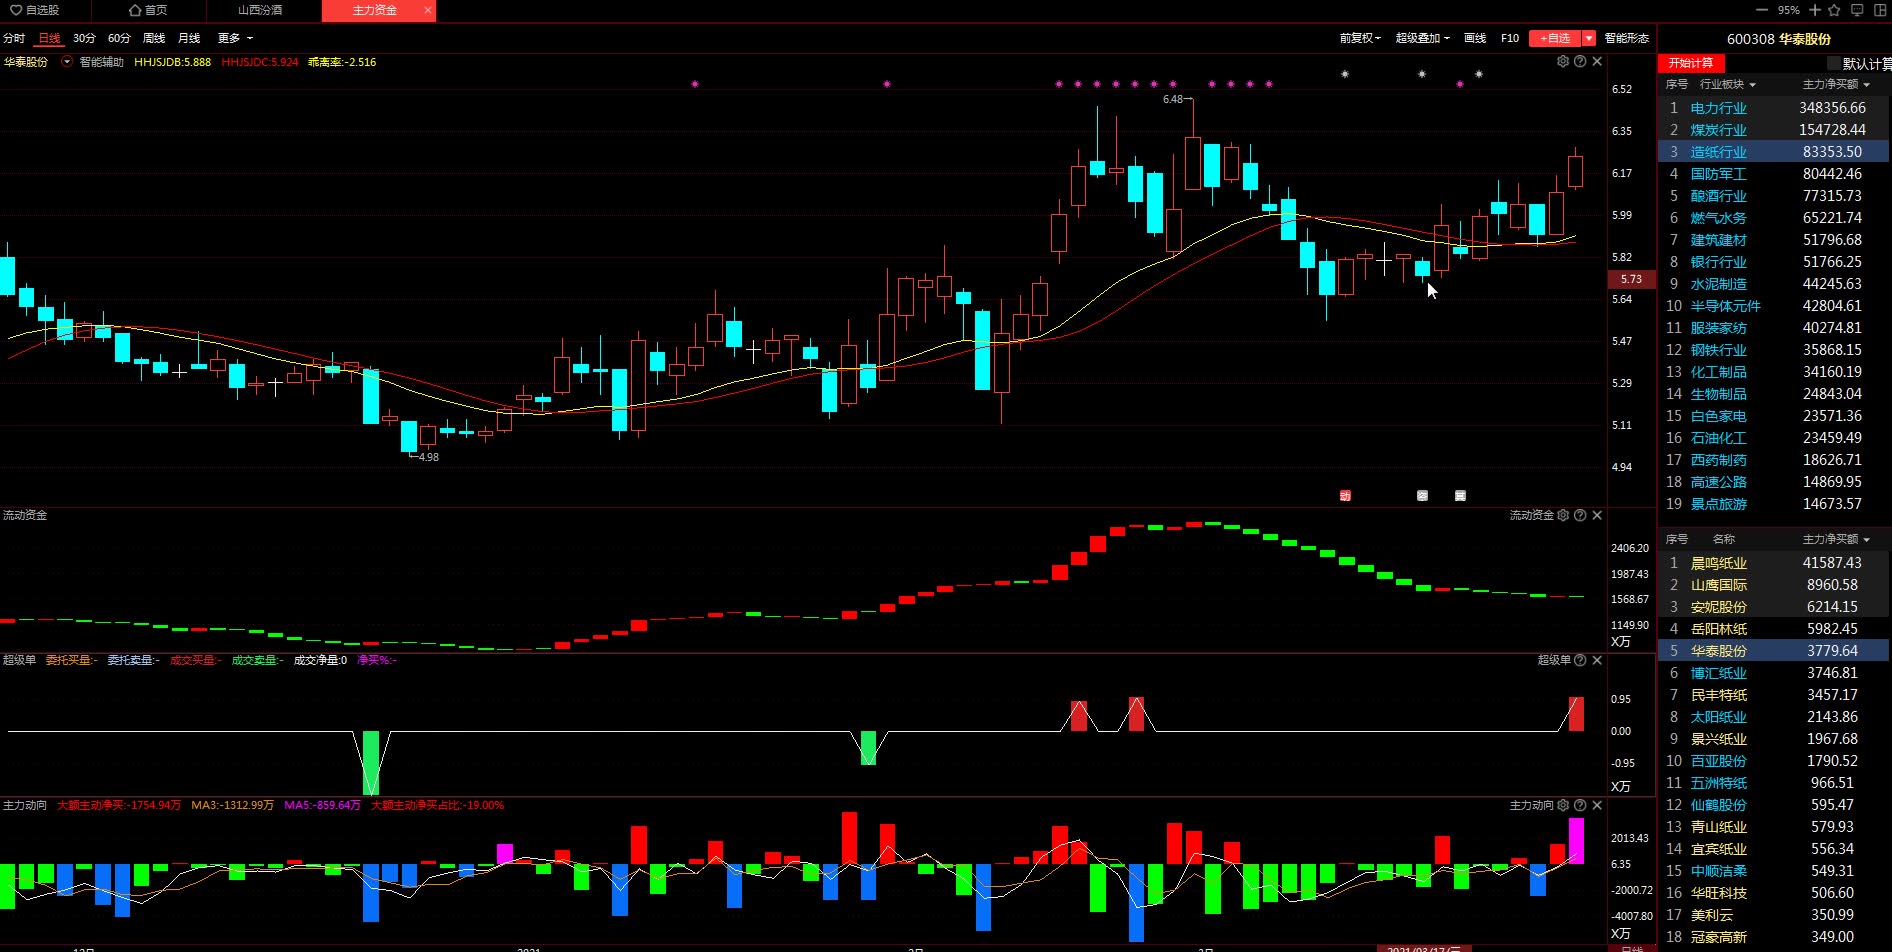
Task: Go to 首页 home icon tab
Action: pyautogui.click(x=148, y=10)
